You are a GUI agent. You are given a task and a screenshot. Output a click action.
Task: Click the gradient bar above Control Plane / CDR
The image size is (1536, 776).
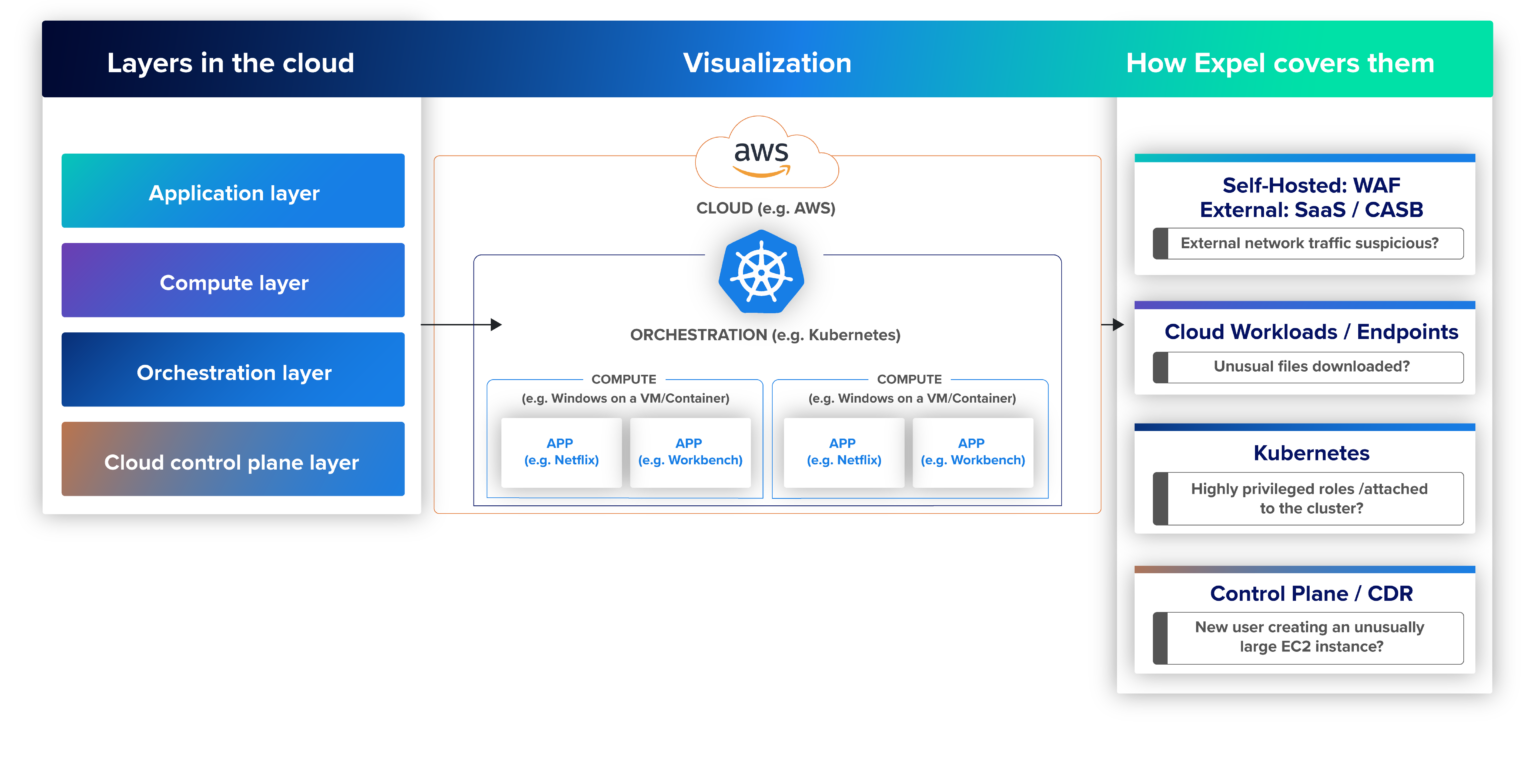pos(1304,568)
